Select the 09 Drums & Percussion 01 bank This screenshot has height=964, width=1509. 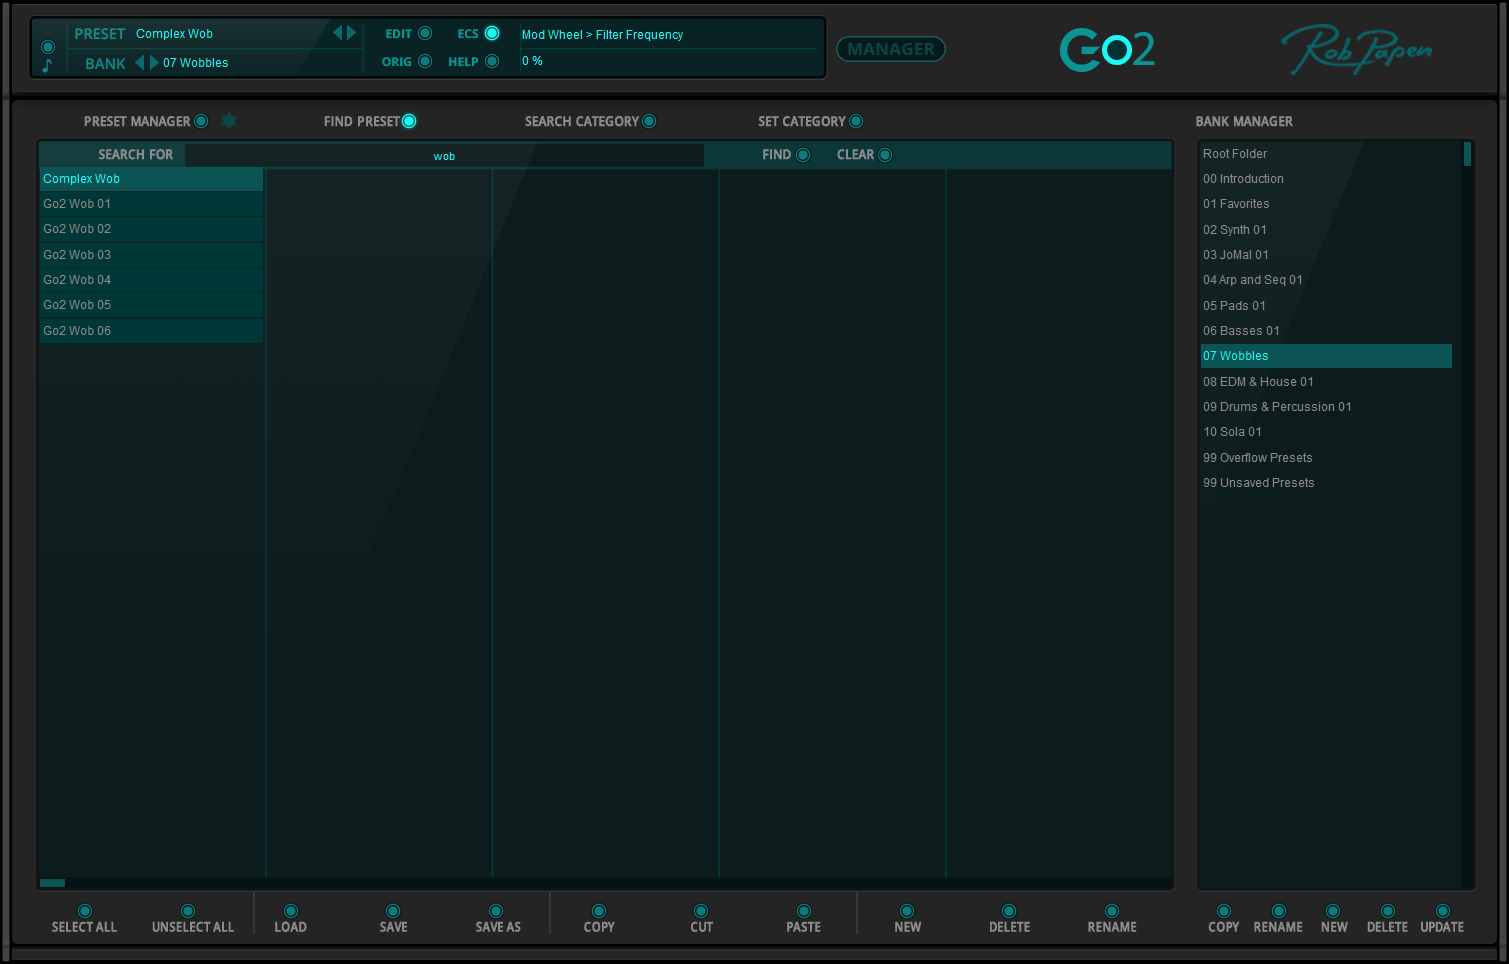click(1326, 407)
